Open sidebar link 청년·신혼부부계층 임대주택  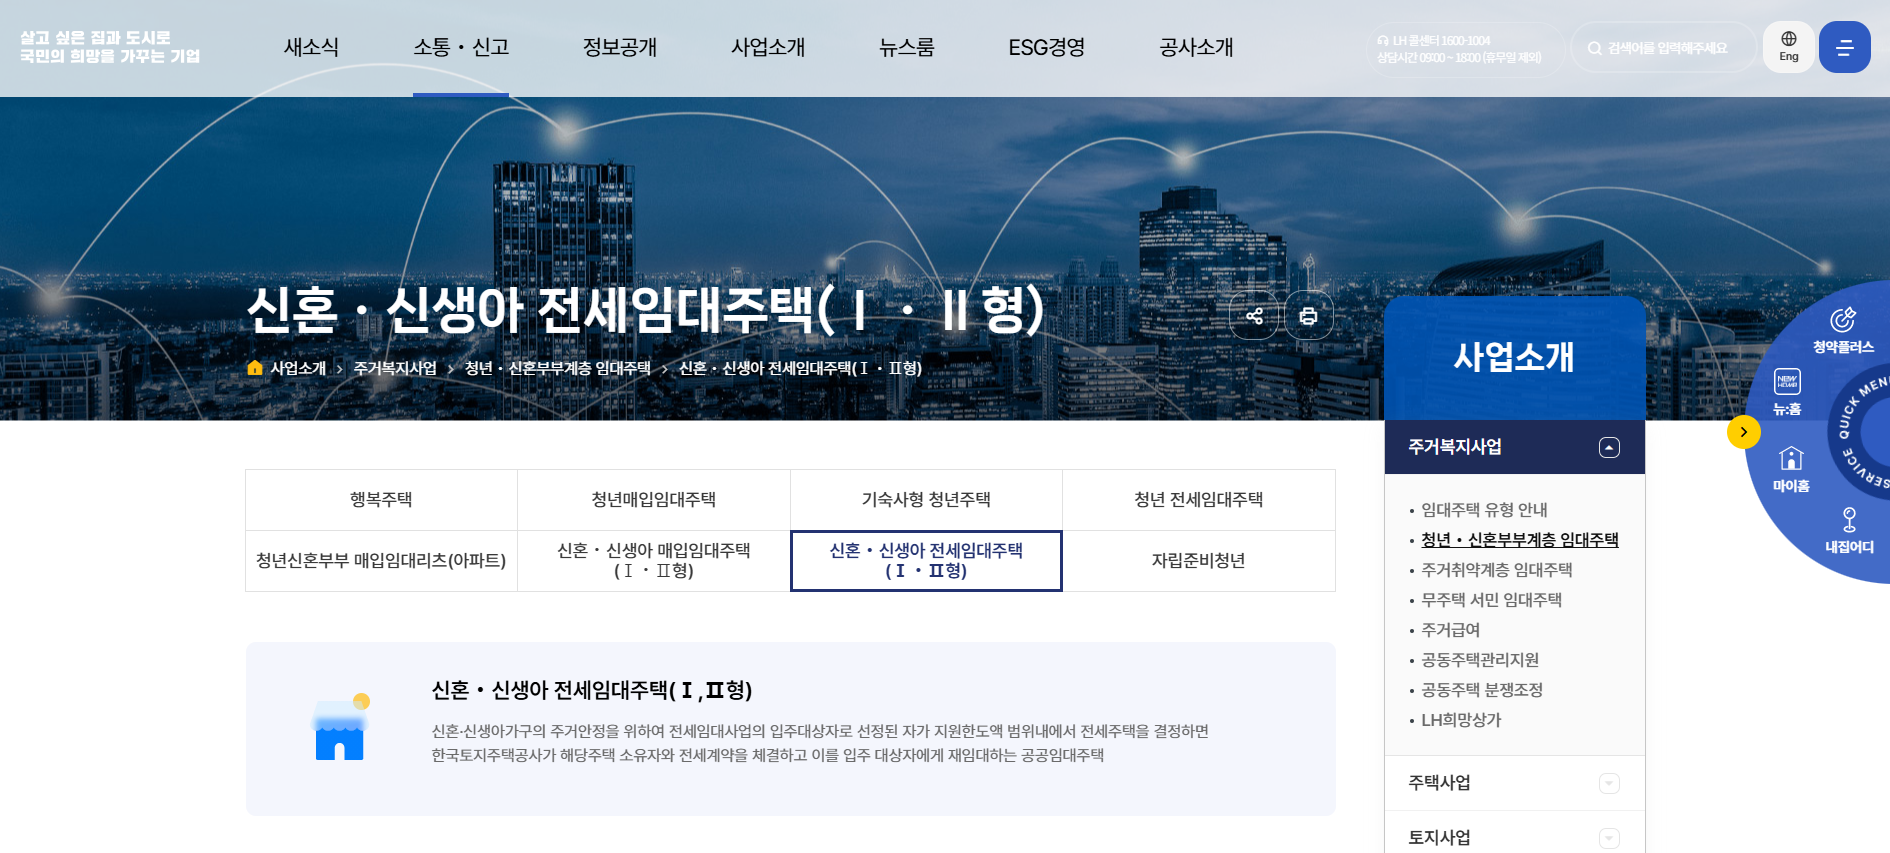pos(1519,540)
